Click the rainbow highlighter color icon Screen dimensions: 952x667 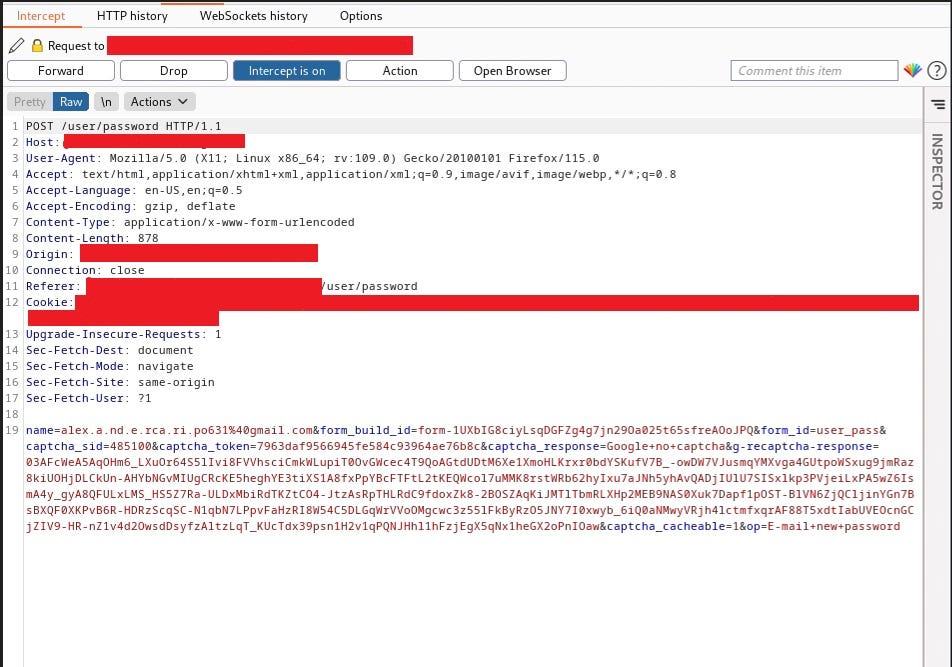click(912, 70)
